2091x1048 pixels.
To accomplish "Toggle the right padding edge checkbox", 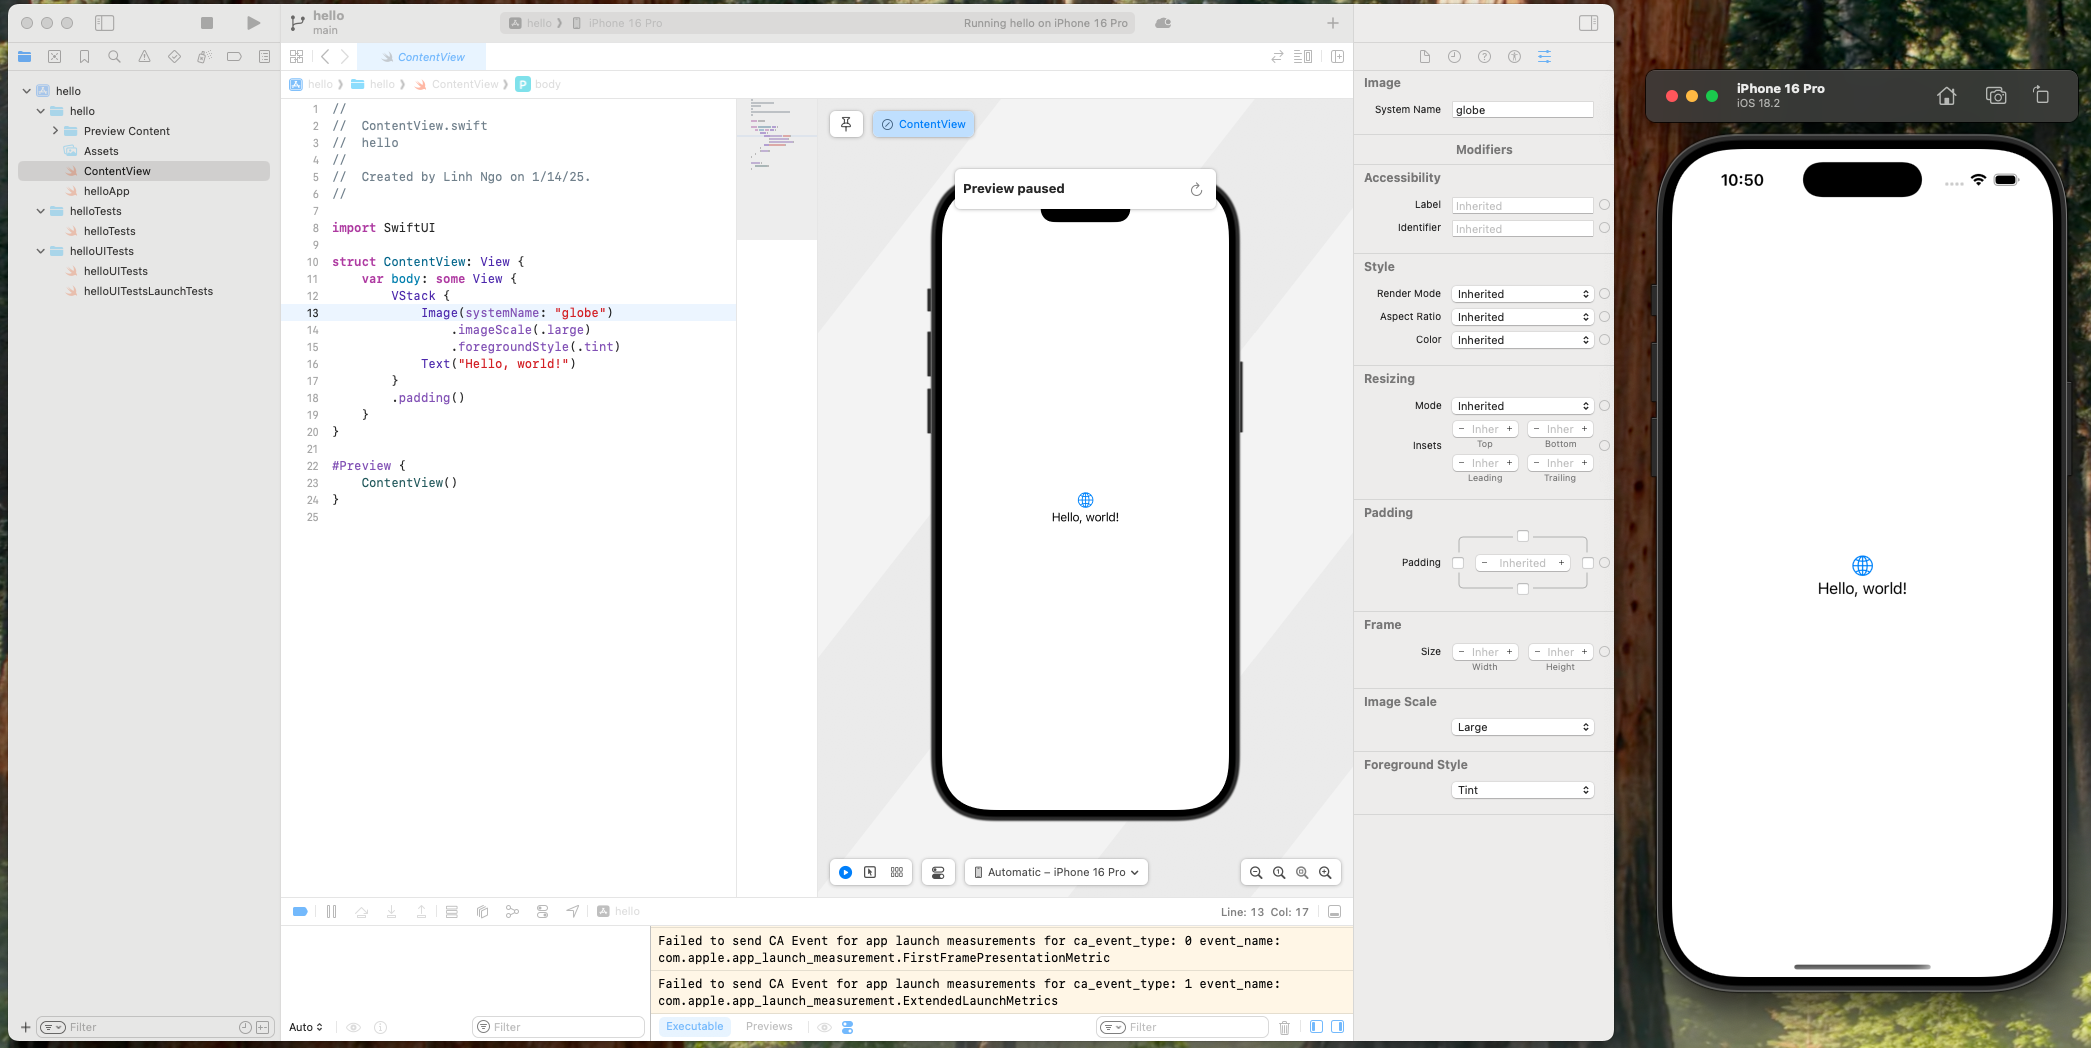I will pos(1587,563).
